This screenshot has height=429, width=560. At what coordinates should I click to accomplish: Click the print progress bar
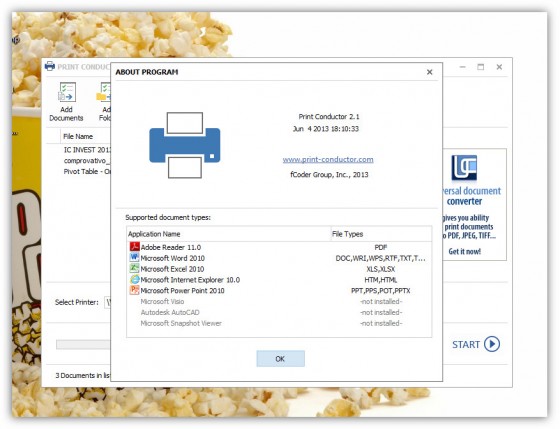click(83, 344)
